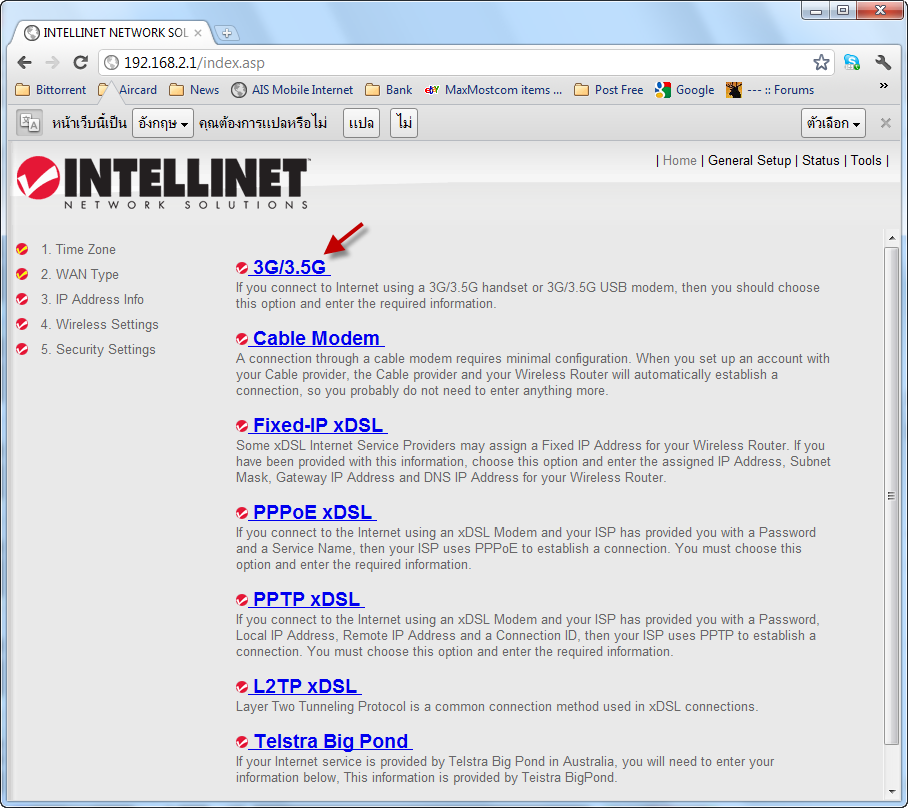Choose the 3G/3.5G WAN type link
This screenshot has height=808, width=908.
[290, 267]
